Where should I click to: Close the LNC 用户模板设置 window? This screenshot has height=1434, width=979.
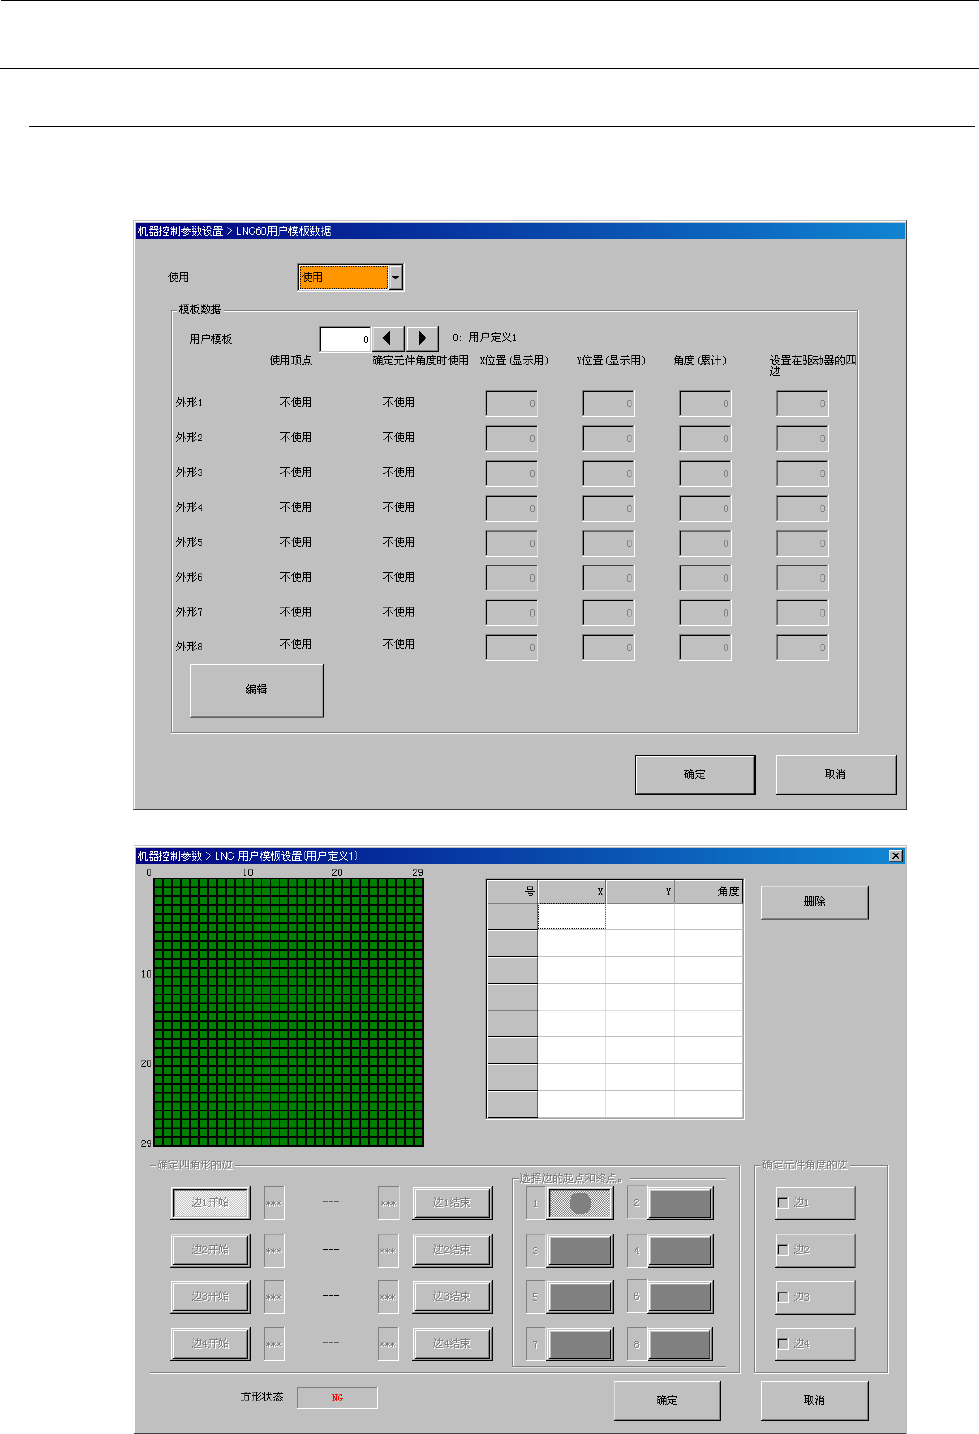coord(896,856)
